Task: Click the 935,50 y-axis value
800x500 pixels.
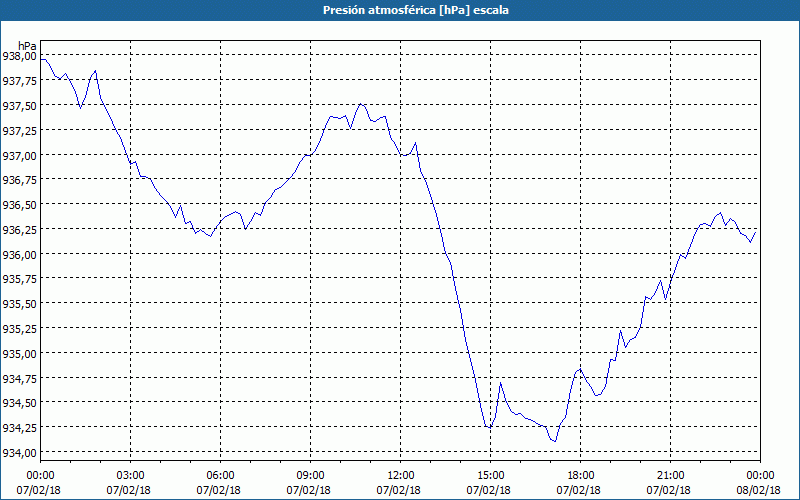Action: tap(18, 304)
